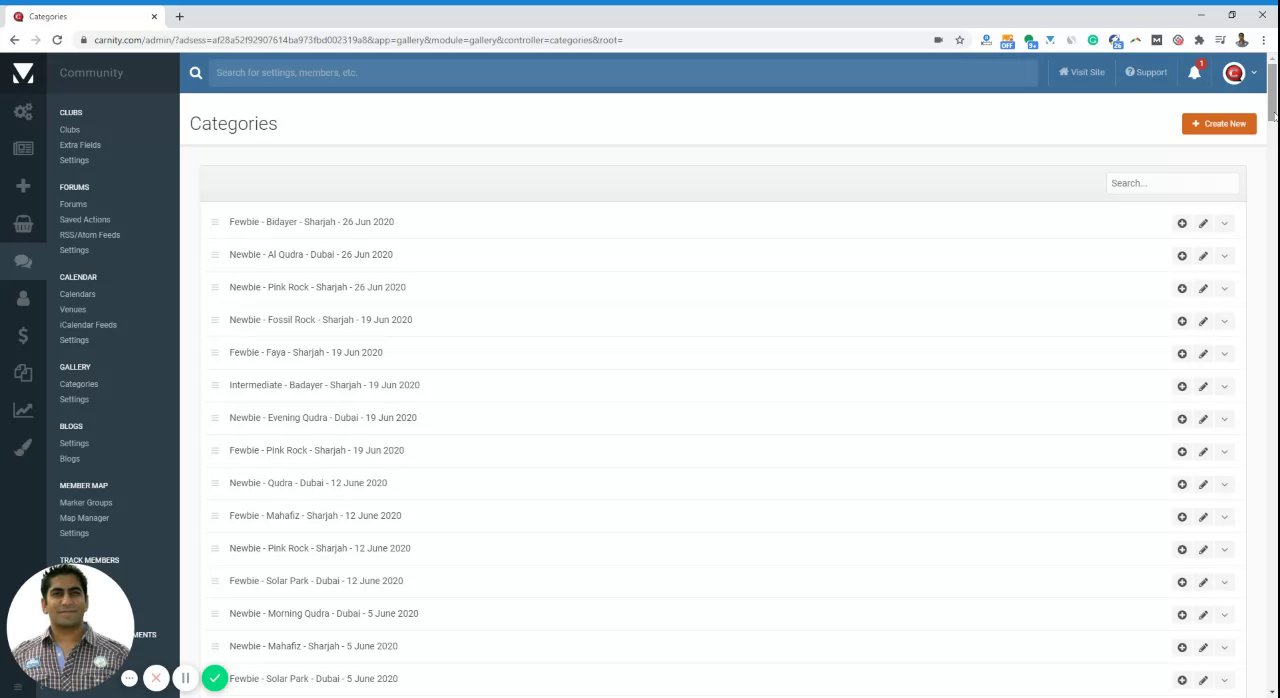Image resolution: width=1280 pixels, height=698 pixels.
Task: Edit Newbie - Fossil Rock category
Action: coord(1203,321)
